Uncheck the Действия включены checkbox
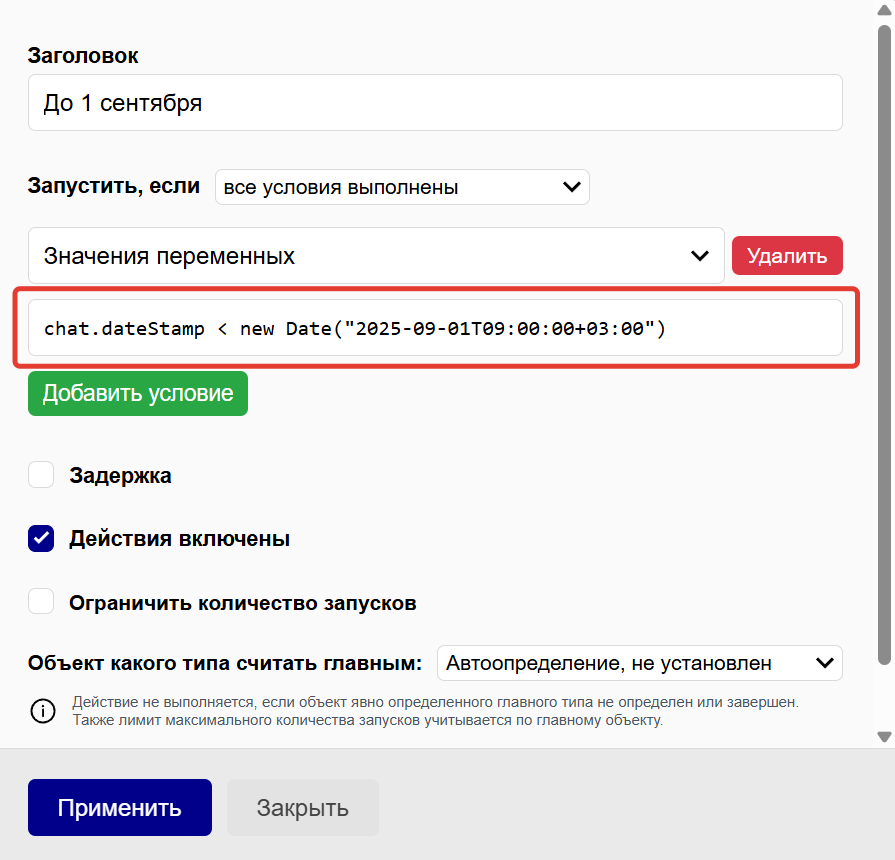Image resolution: width=895 pixels, height=860 pixels. (41, 539)
